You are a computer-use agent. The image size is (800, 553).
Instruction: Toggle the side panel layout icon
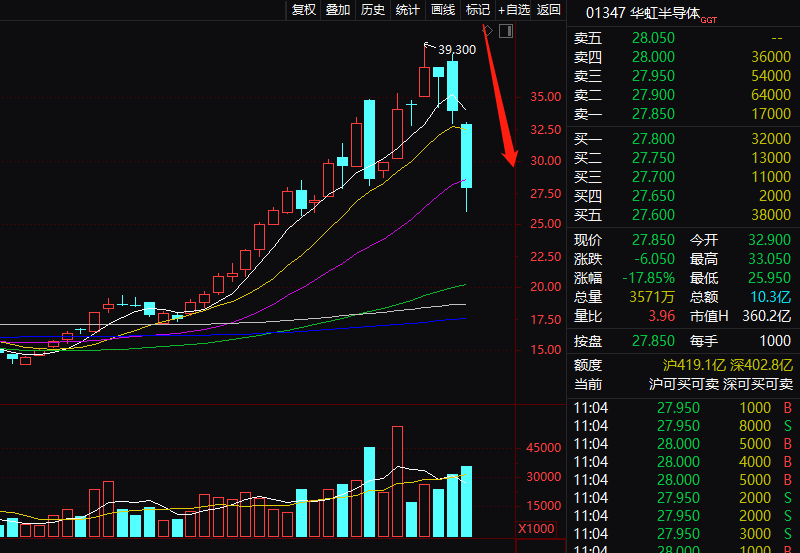[x=505, y=31]
